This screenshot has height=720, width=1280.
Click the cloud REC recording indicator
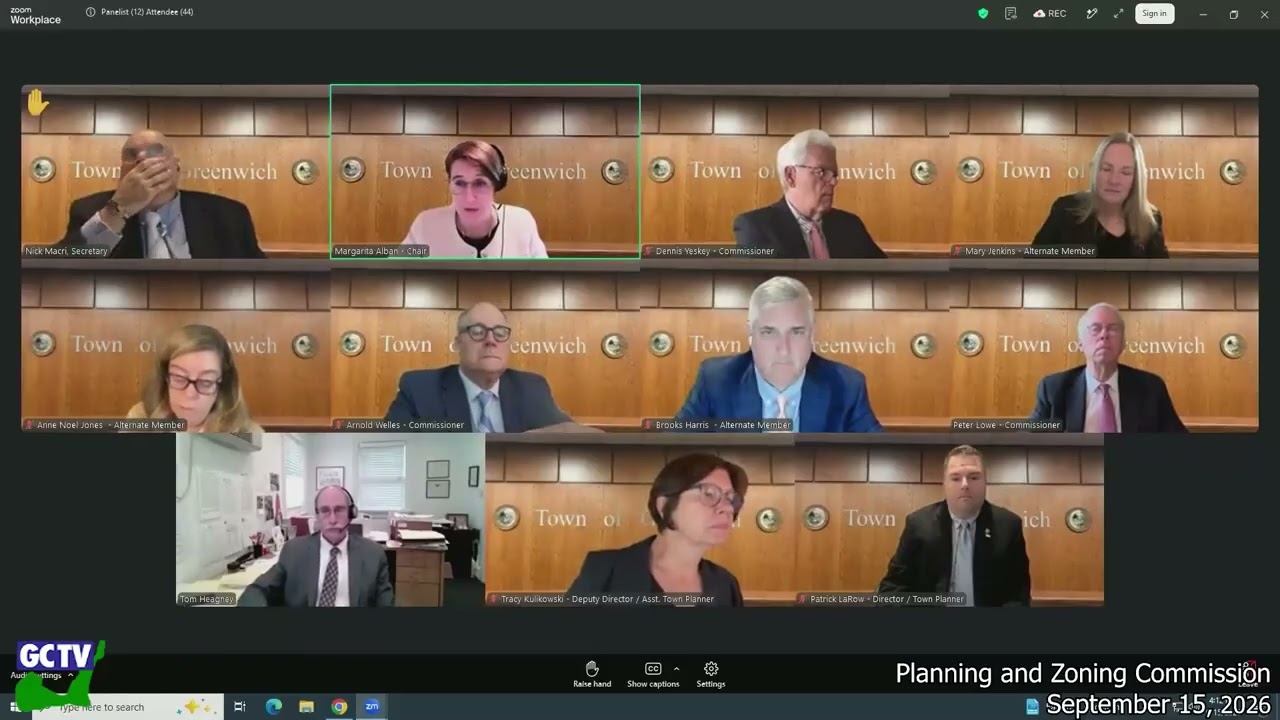pyautogui.click(x=1050, y=13)
